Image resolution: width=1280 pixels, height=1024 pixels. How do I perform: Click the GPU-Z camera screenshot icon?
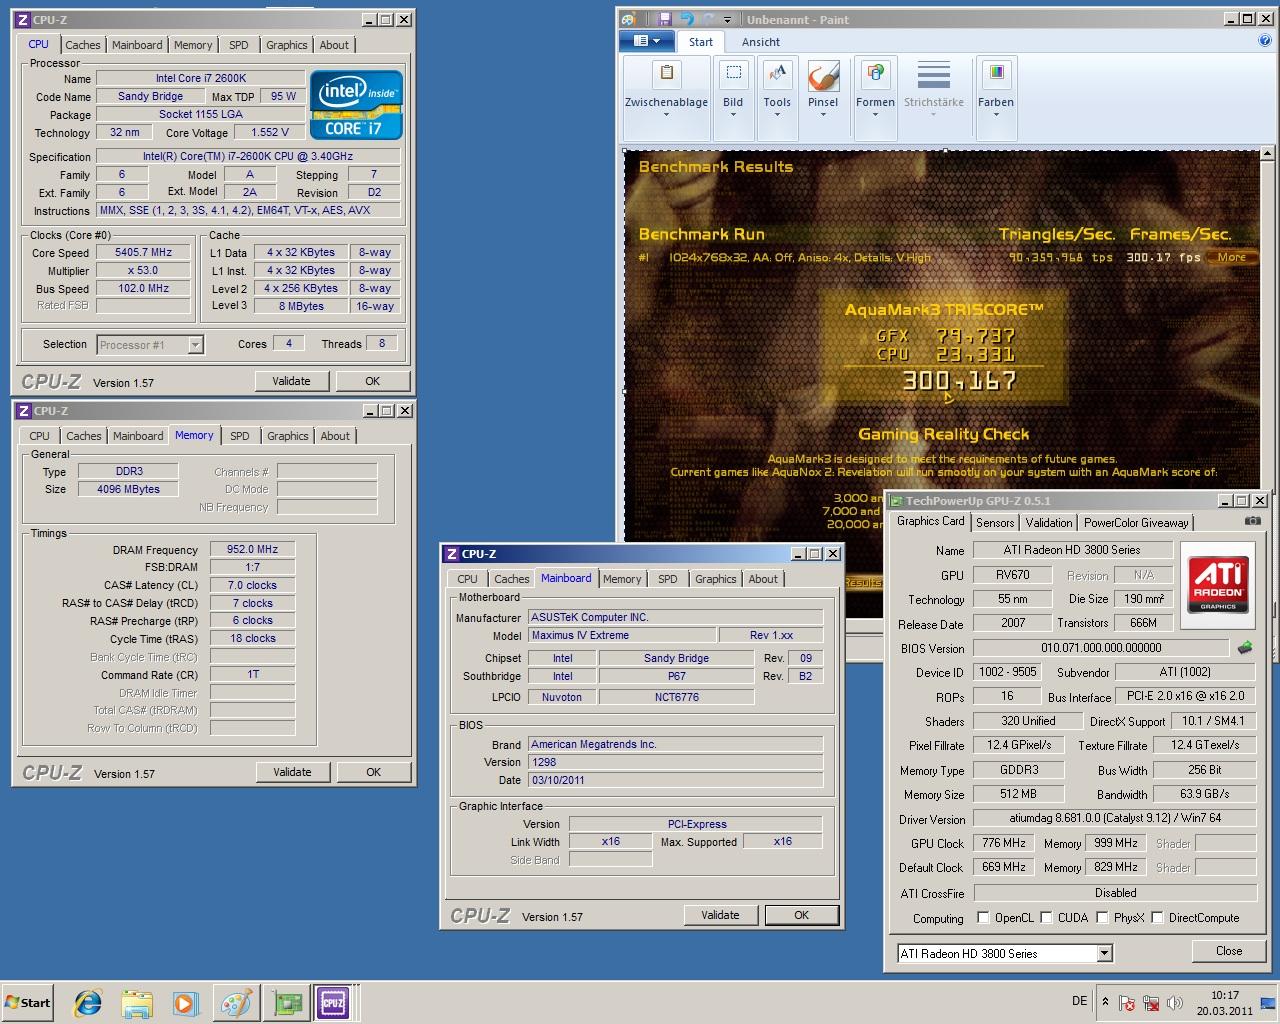1253,521
